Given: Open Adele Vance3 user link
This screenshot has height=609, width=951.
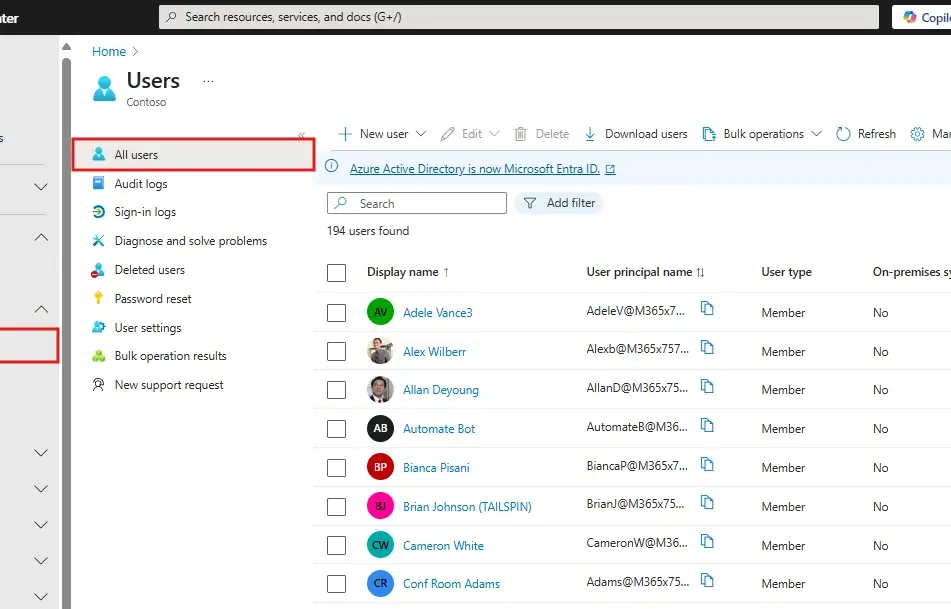Looking at the screenshot, I should [437, 312].
